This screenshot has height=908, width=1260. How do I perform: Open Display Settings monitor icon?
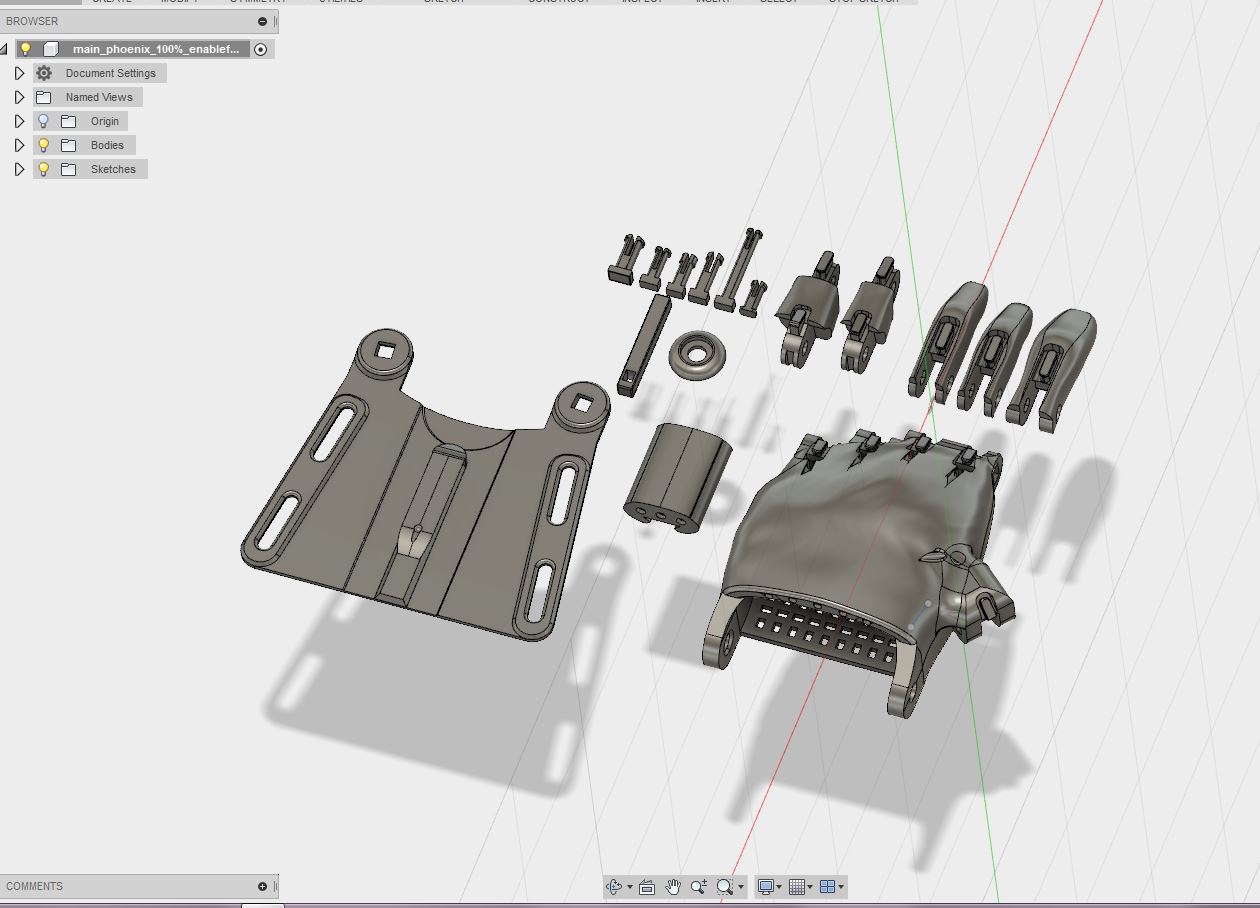(x=766, y=886)
